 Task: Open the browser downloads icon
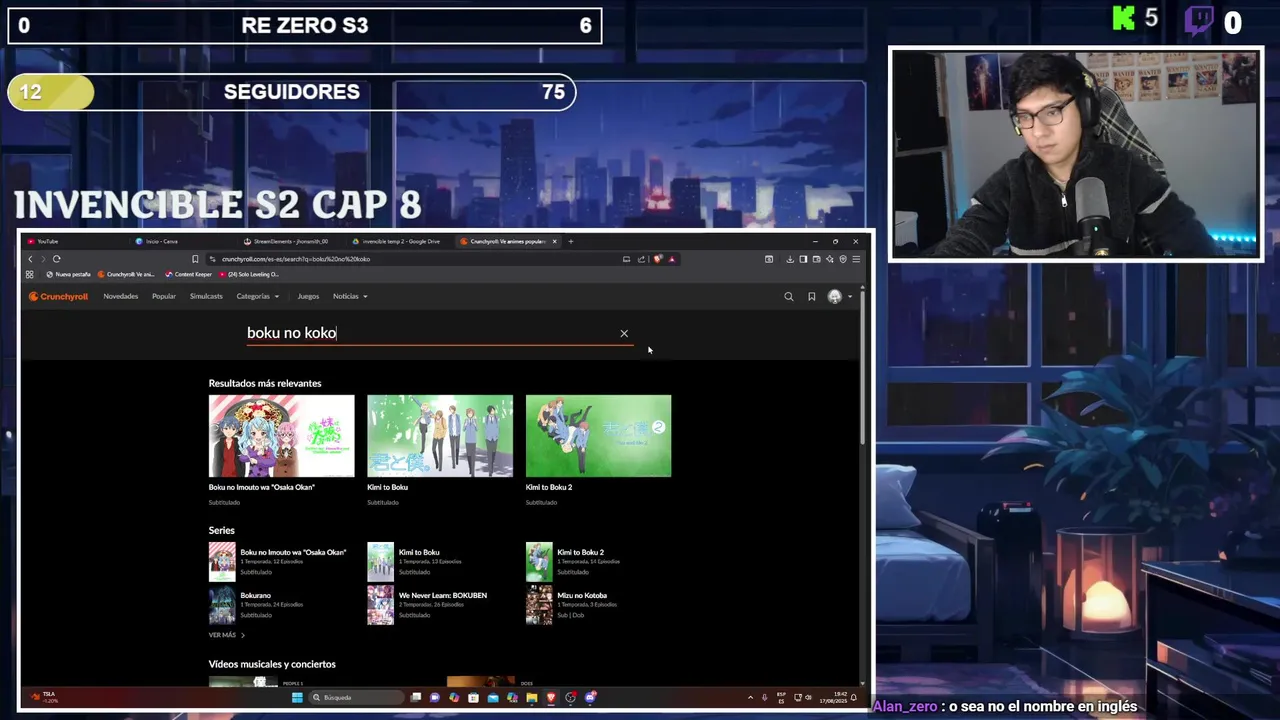790,259
